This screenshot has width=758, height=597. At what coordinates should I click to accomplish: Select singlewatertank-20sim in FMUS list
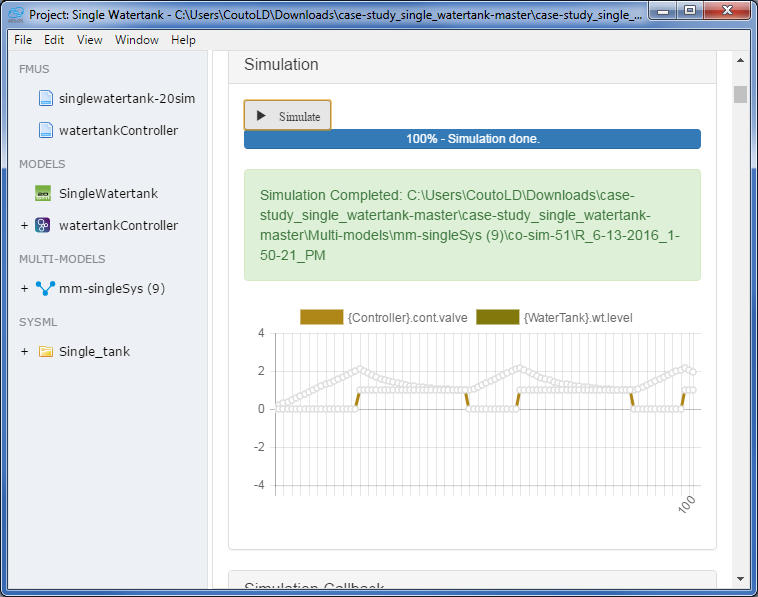pyautogui.click(x=127, y=98)
